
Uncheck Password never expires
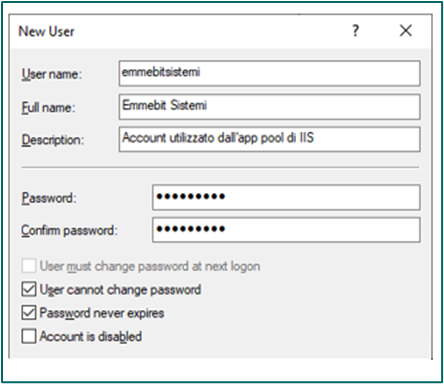pyautogui.click(x=29, y=313)
